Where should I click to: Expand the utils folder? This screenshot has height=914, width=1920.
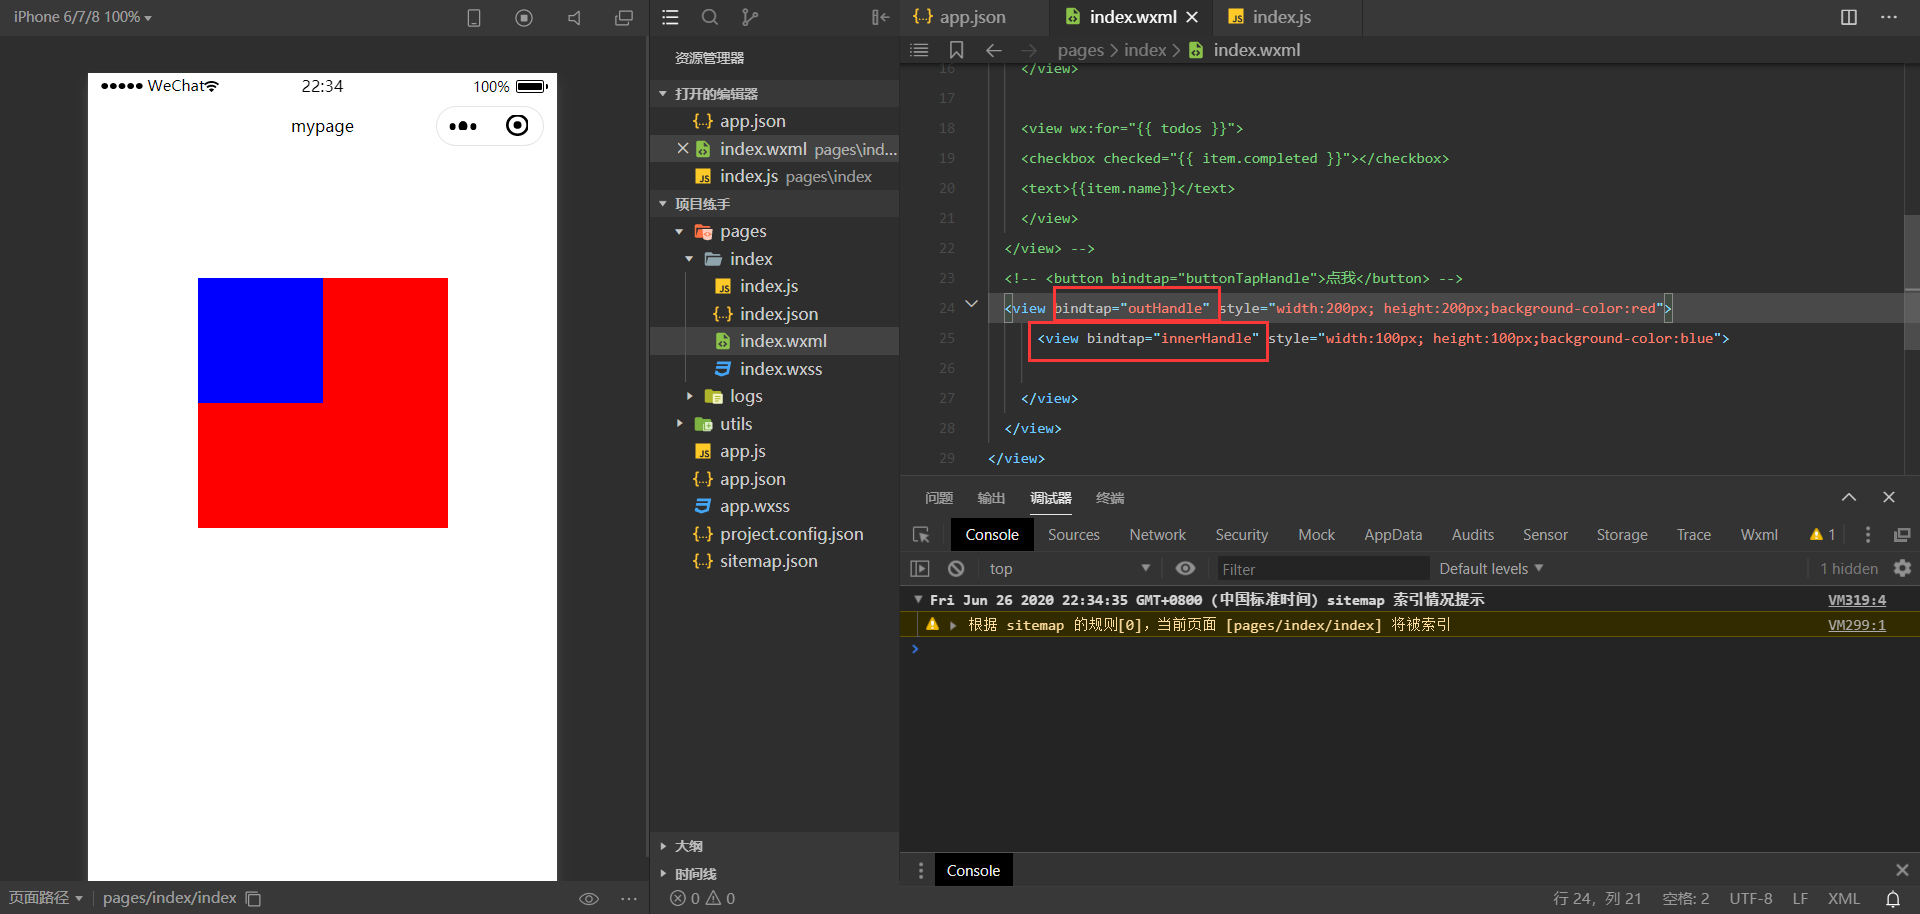[x=679, y=424]
